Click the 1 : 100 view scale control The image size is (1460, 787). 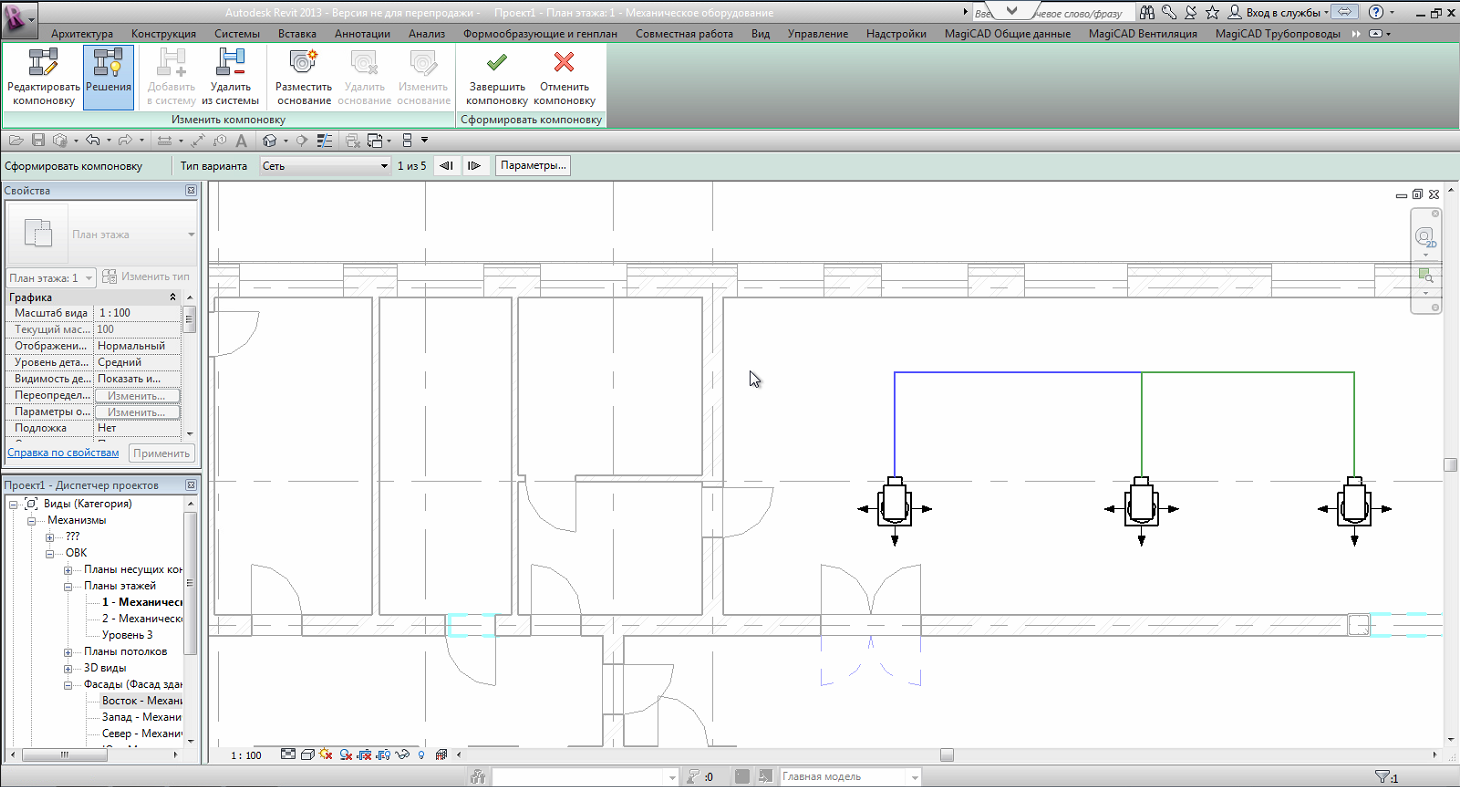246,755
